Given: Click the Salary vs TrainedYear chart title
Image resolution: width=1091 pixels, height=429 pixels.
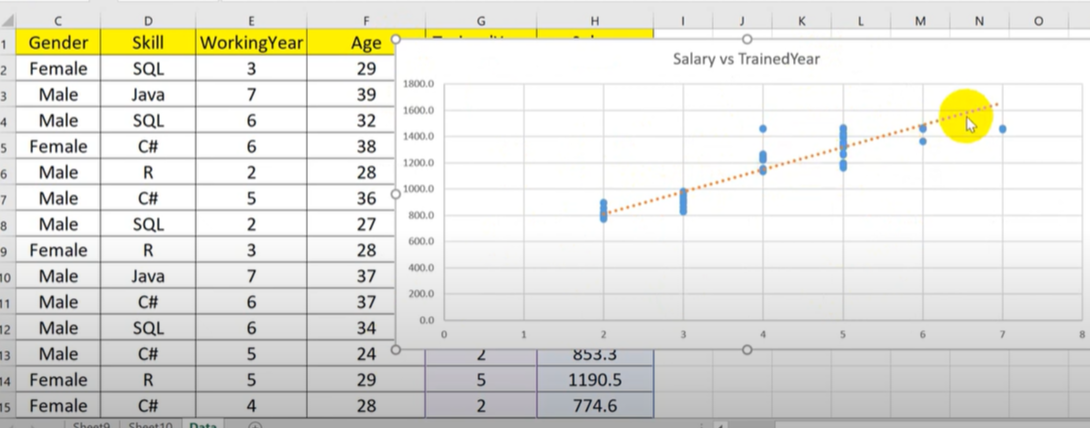Looking at the screenshot, I should point(746,60).
